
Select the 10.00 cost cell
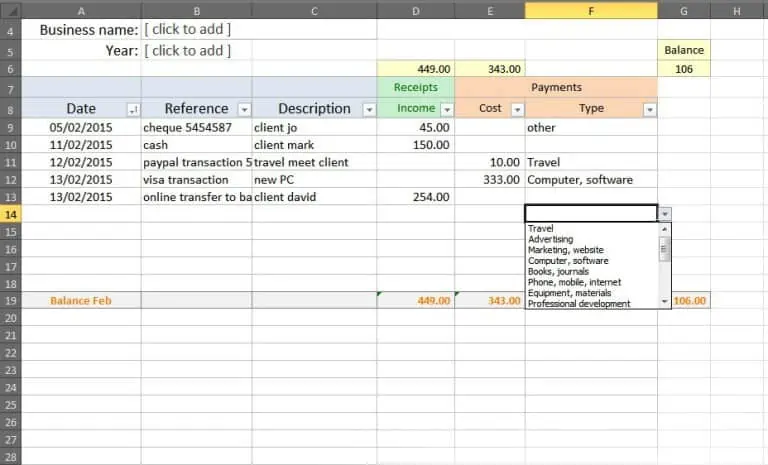[490, 162]
